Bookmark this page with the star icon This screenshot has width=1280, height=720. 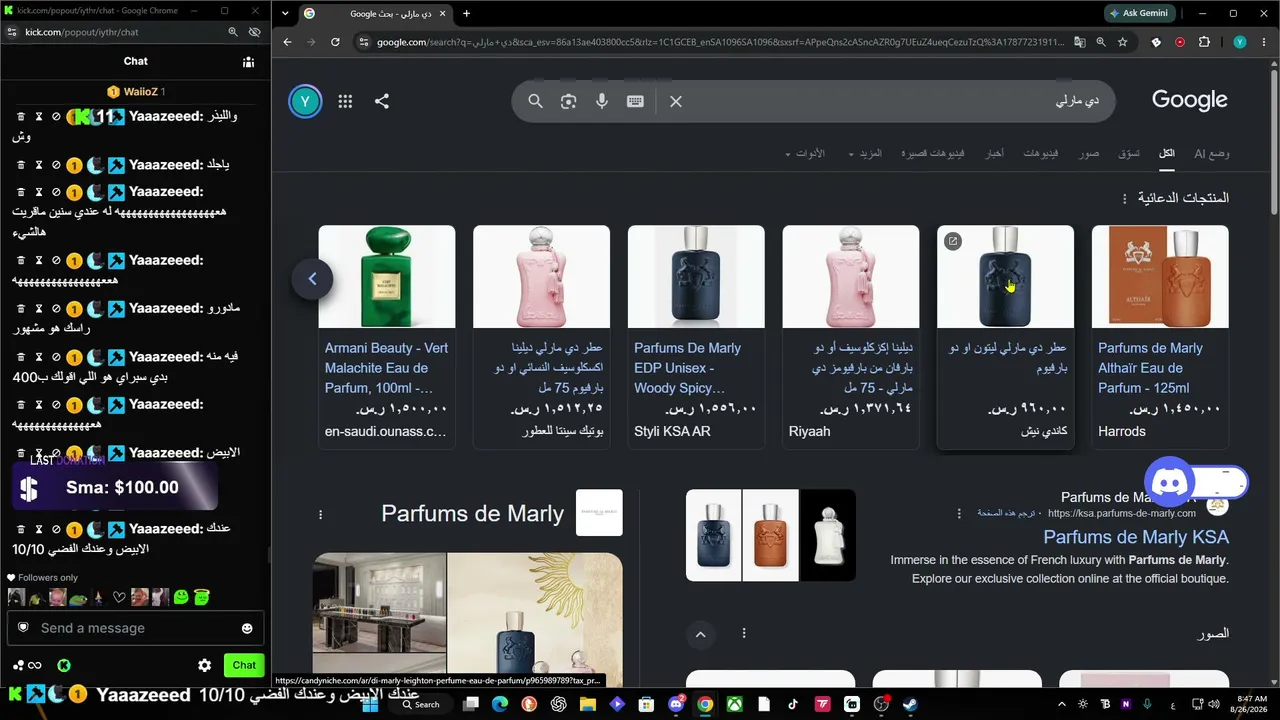coord(1123,42)
